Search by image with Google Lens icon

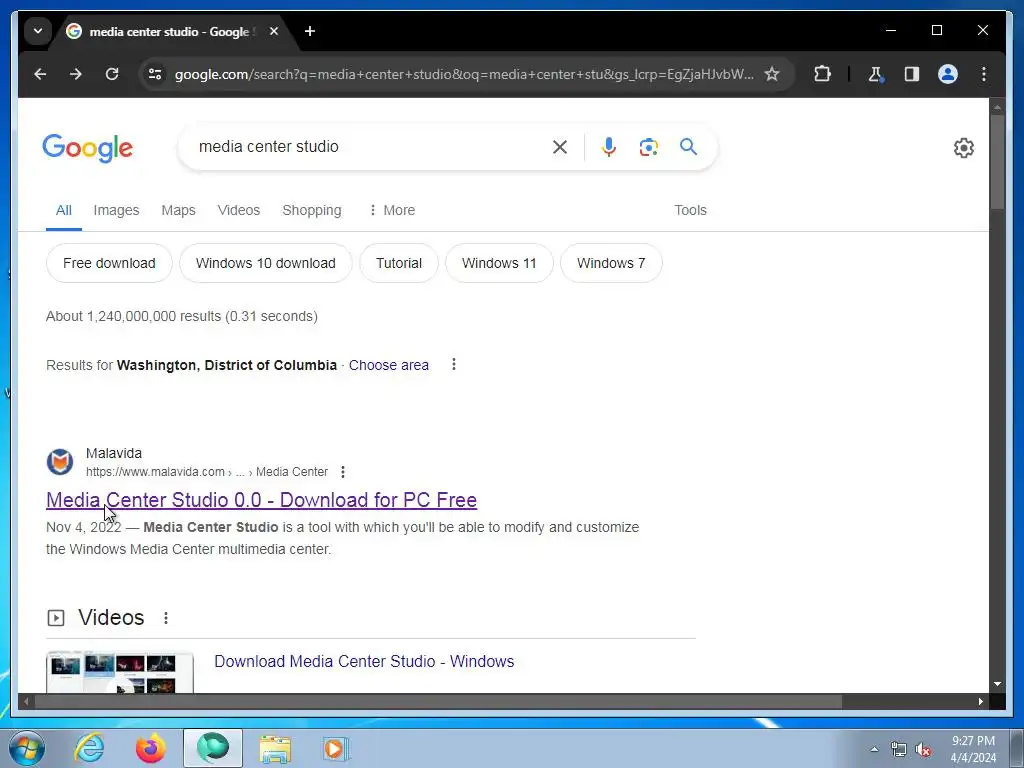coord(648,147)
